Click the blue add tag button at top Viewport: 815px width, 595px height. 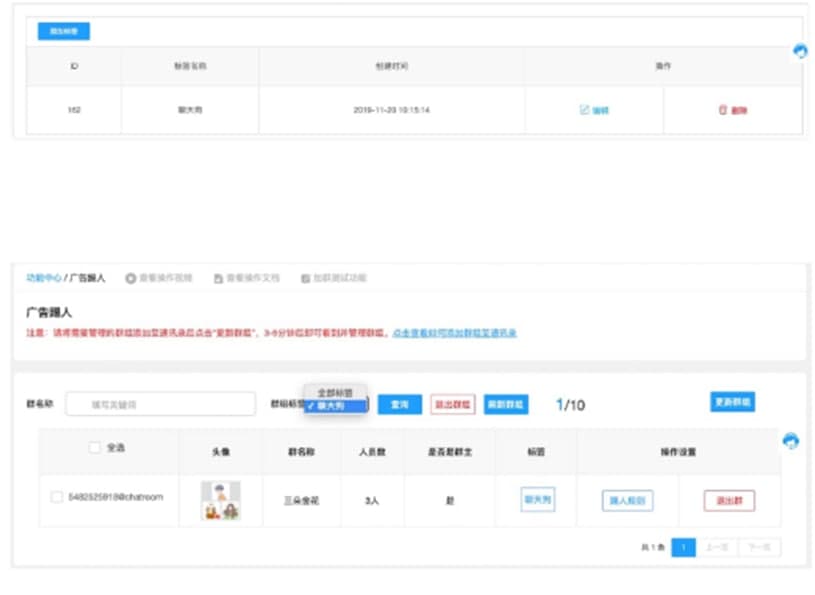point(64,31)
